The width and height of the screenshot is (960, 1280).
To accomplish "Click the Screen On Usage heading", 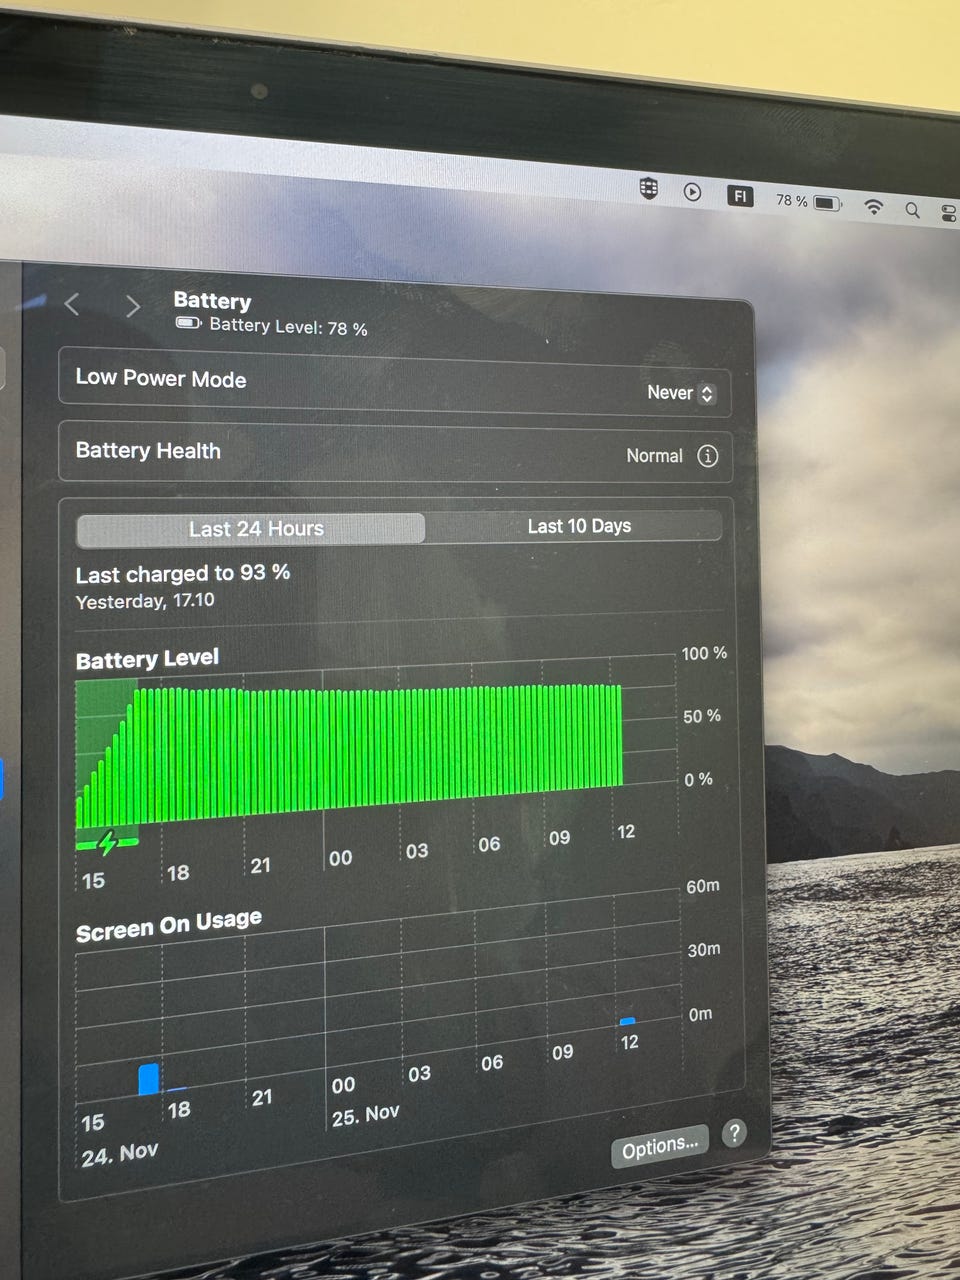I will click(169, 925).
